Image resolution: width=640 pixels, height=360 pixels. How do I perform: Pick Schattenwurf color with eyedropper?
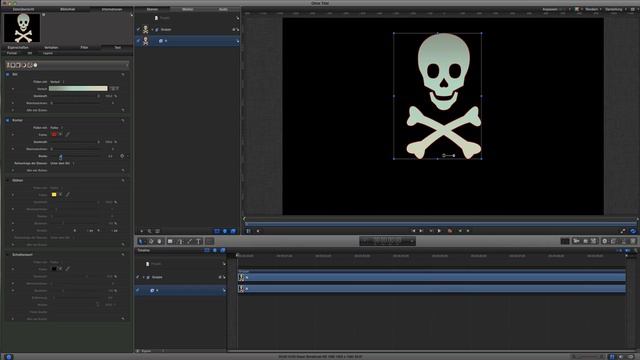pos(67,269)
